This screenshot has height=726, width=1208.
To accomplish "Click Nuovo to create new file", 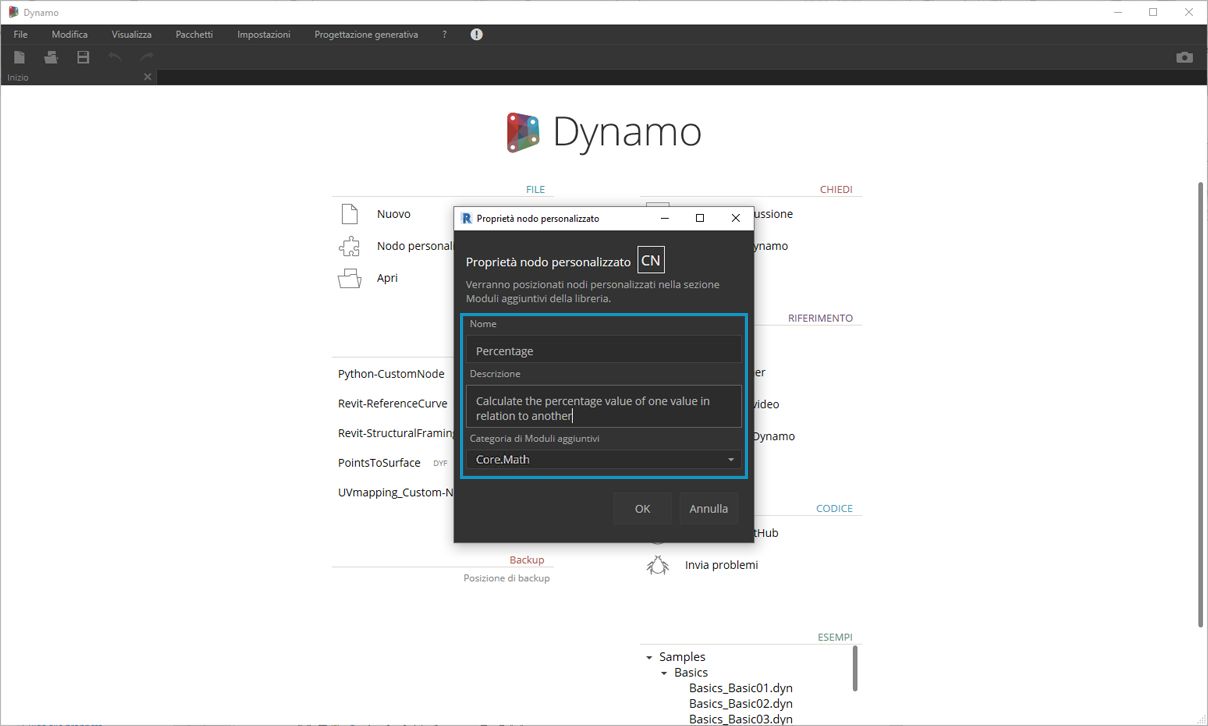I will coord(394,214).
